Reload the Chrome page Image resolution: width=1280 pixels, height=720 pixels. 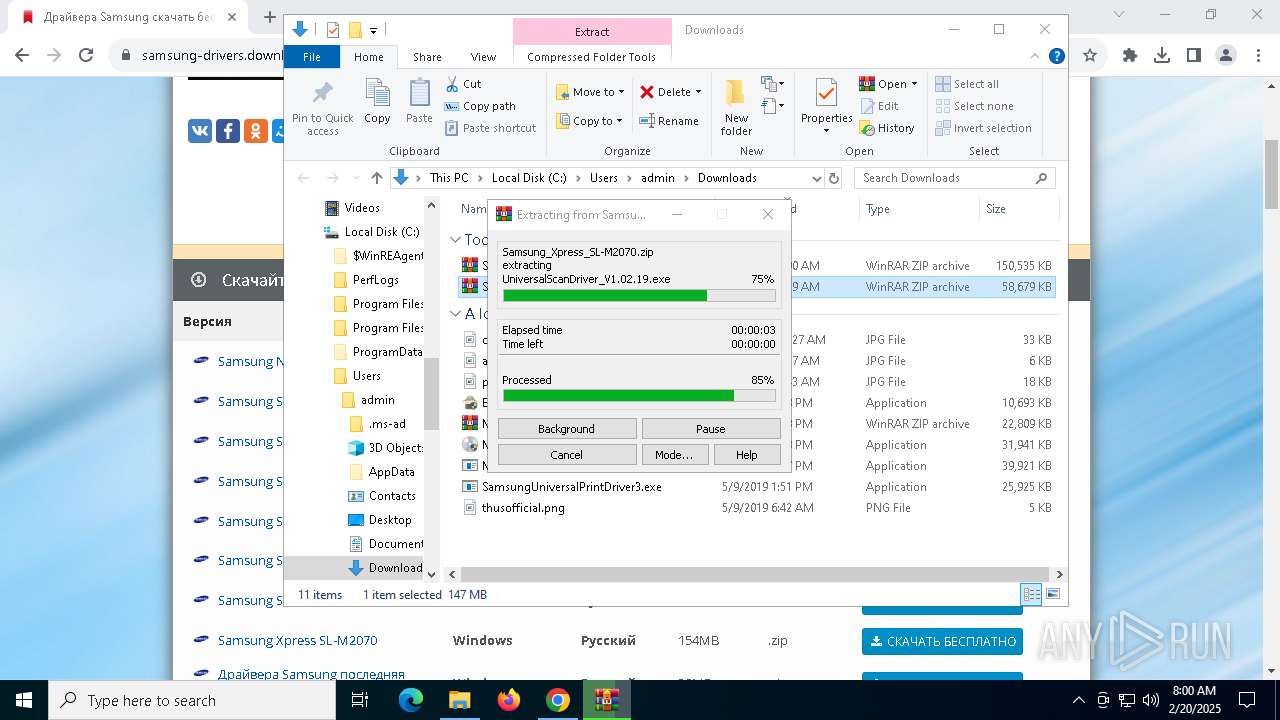pos(86,56)
